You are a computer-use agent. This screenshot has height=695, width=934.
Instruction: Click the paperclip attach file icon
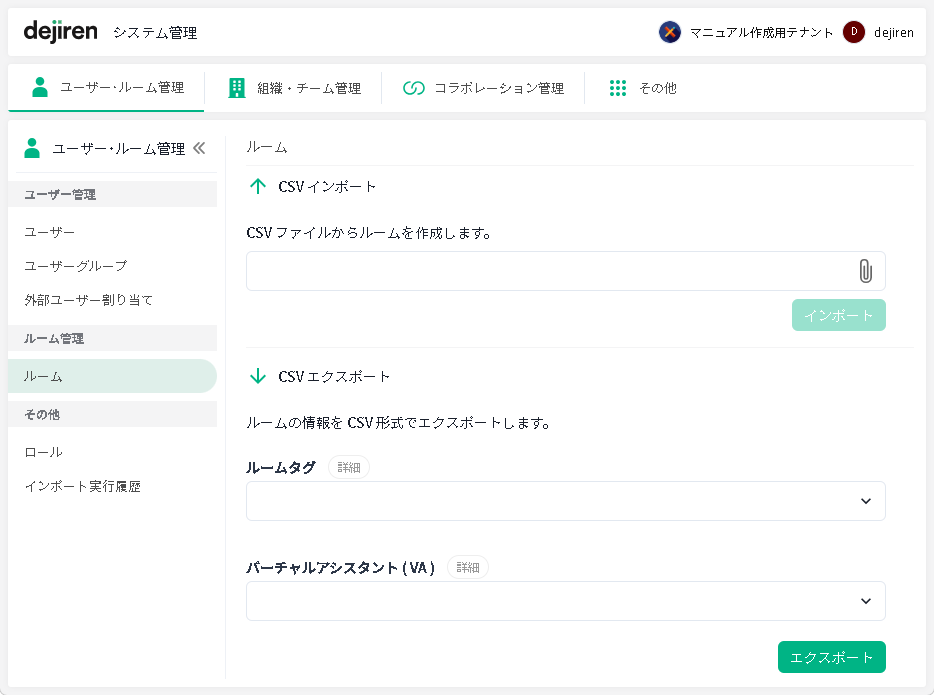click(865, 271)
